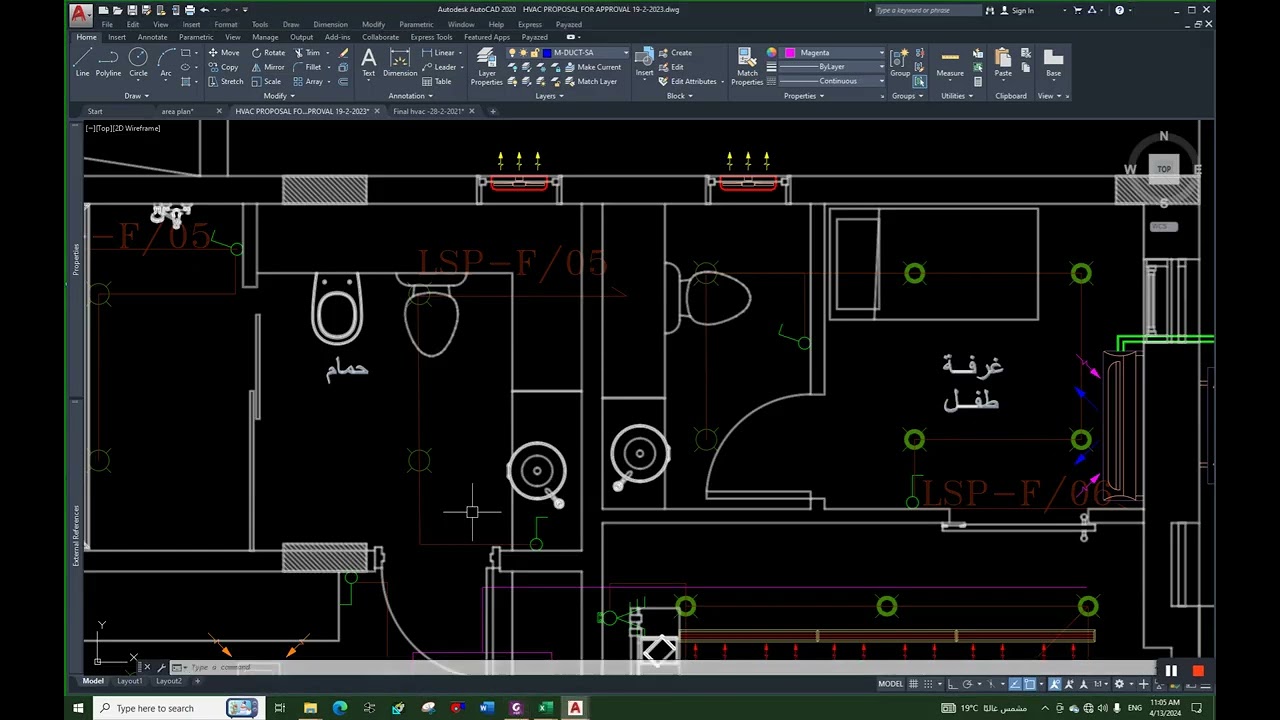Viewport: 1280px width, 720px height.
Task: Toggle the MODEL space button in status bar
Action: click(x=891, y=684)
